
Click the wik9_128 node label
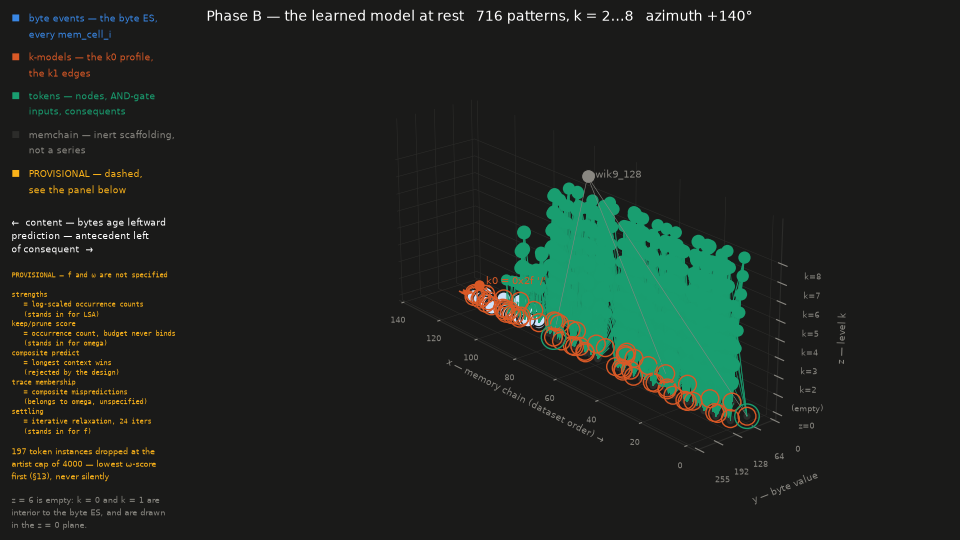coord(618,174)
